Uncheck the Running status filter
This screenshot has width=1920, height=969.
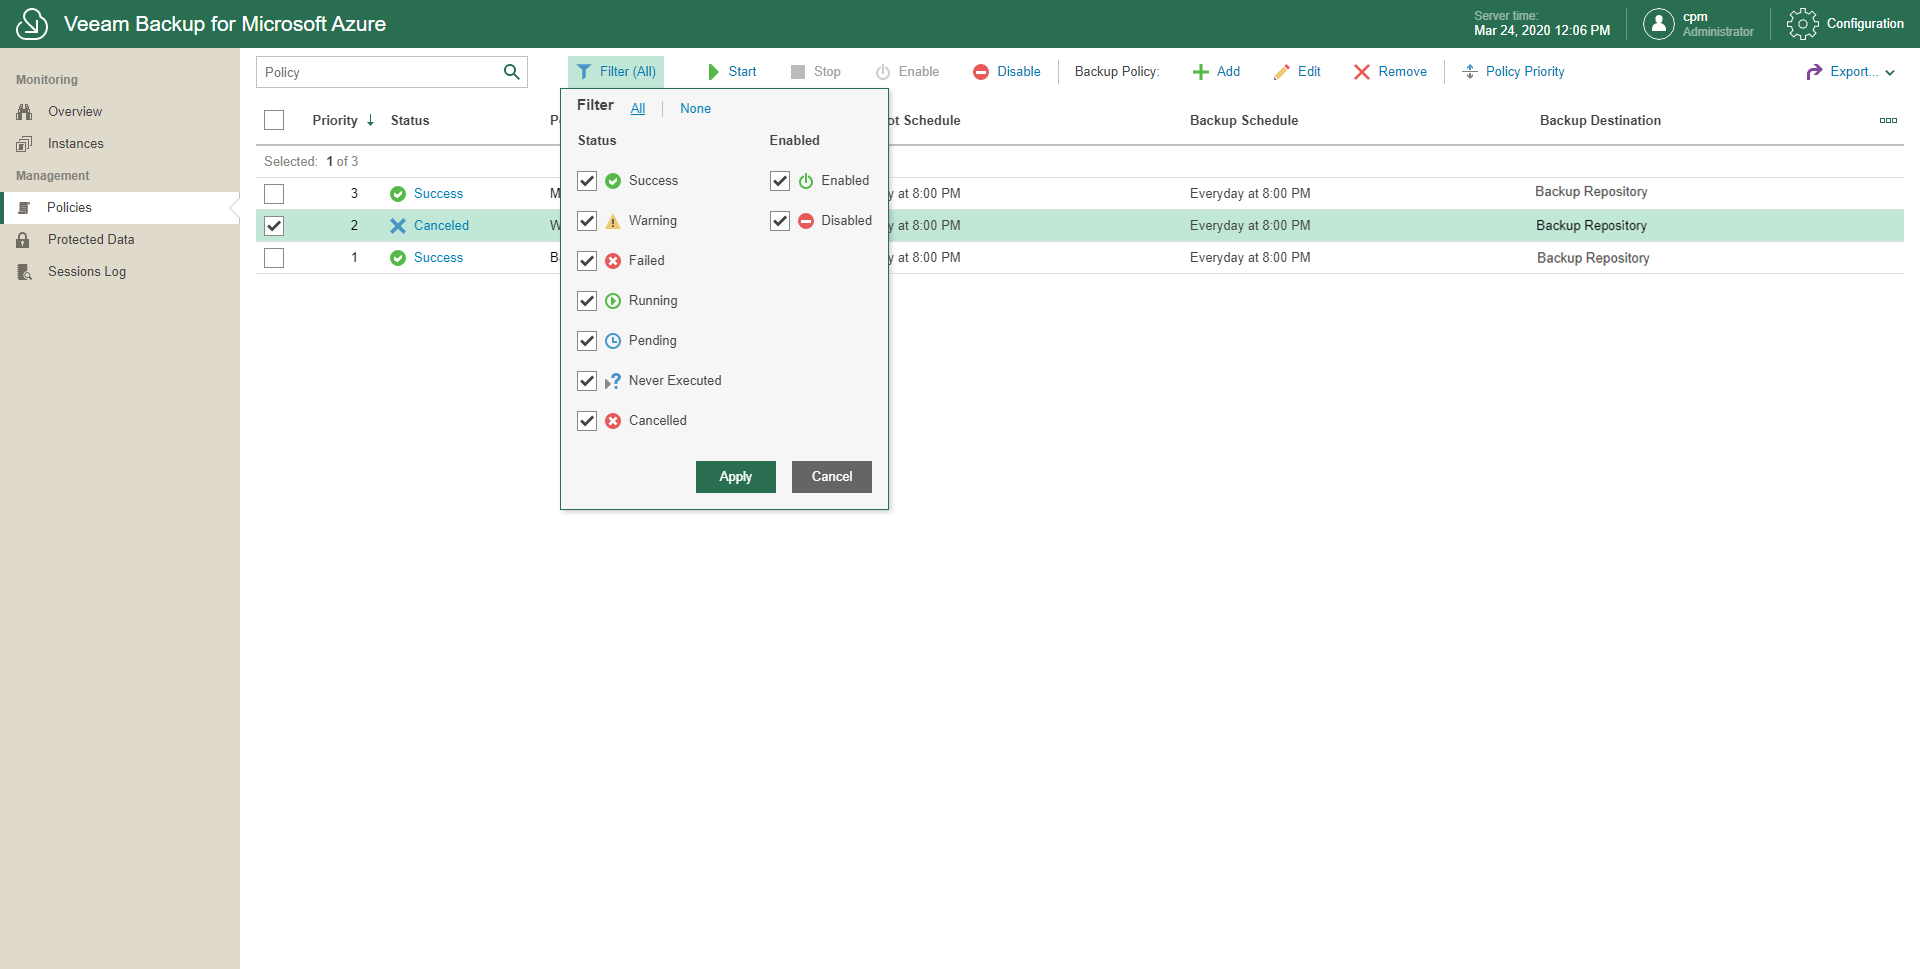[587, 301]
